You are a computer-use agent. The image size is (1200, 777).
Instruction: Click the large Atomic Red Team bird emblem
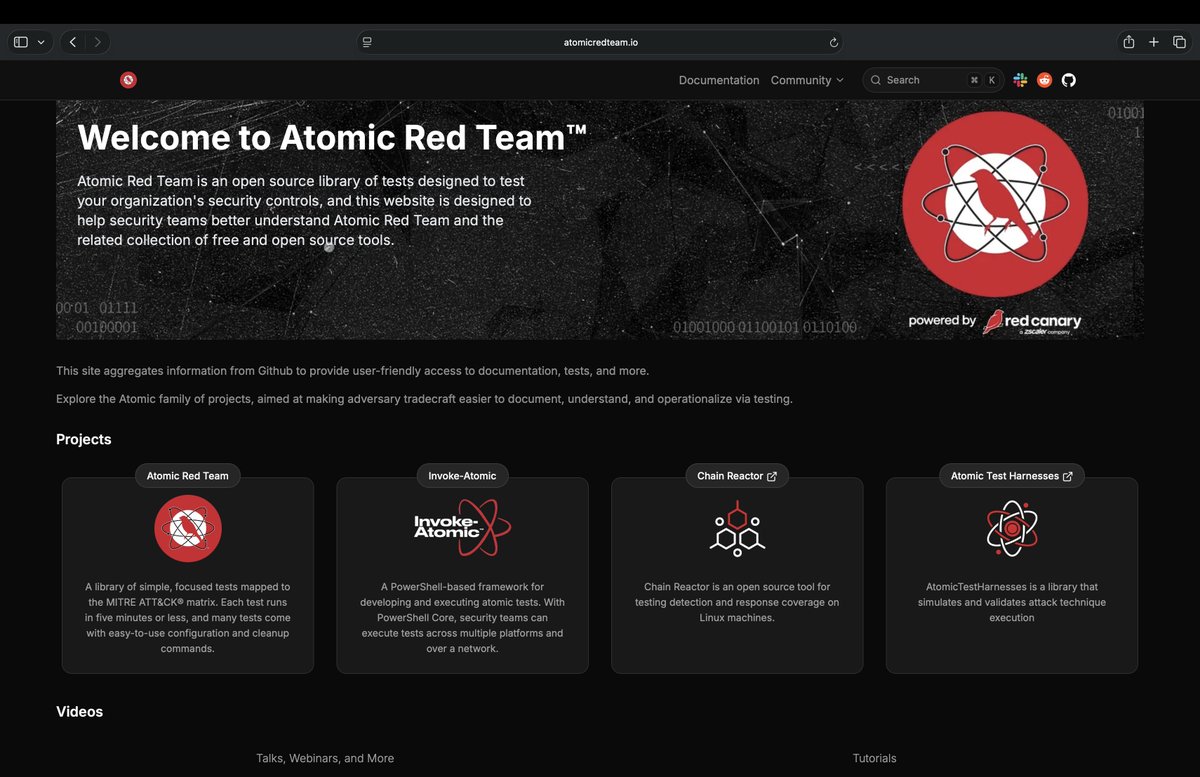[x=995, y=204]
